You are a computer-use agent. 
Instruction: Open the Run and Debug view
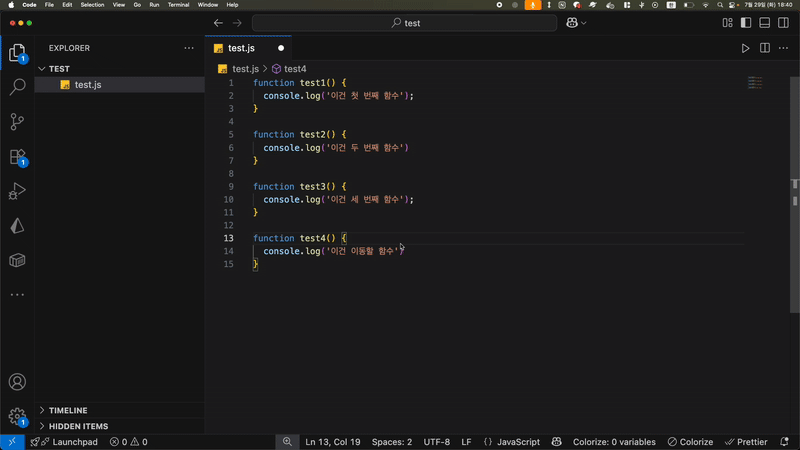[17, 192]
